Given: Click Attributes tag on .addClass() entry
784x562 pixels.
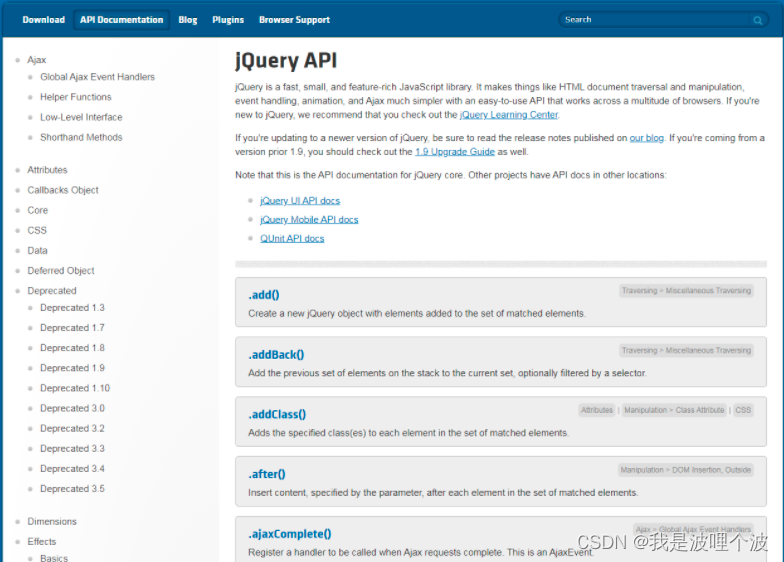Looking at the screenshot, I should 596,410.
